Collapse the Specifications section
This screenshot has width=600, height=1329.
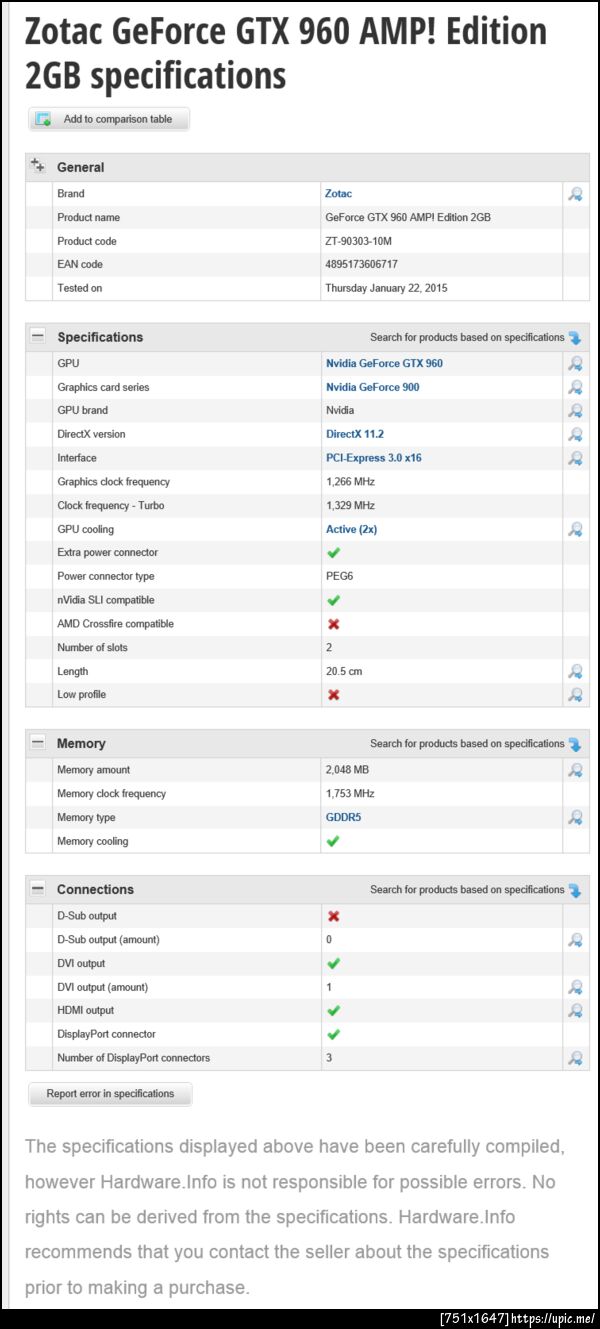pyautogui.click(x=38, y=337)
